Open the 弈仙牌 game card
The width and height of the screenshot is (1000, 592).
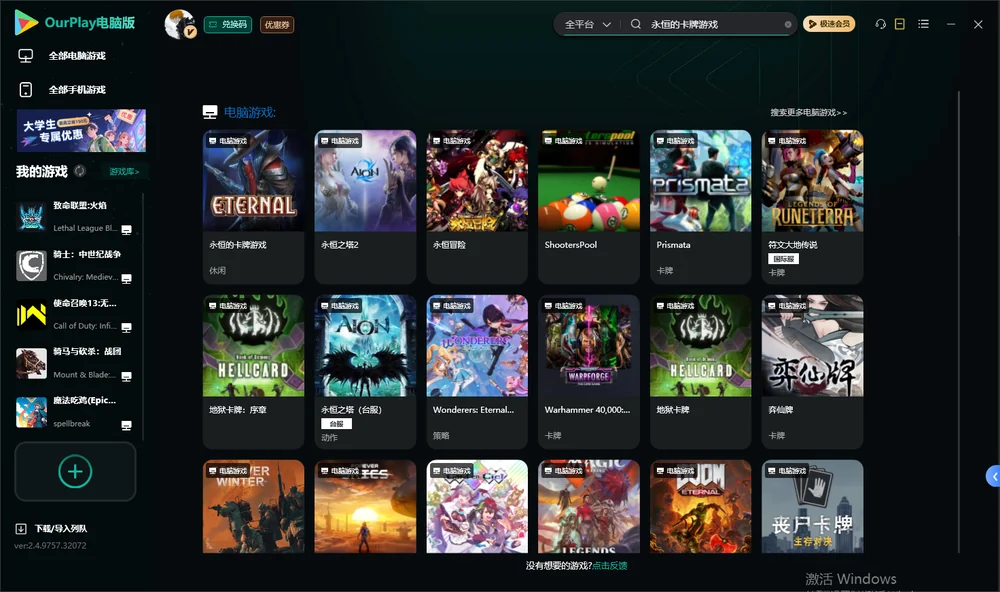point(812,372)
